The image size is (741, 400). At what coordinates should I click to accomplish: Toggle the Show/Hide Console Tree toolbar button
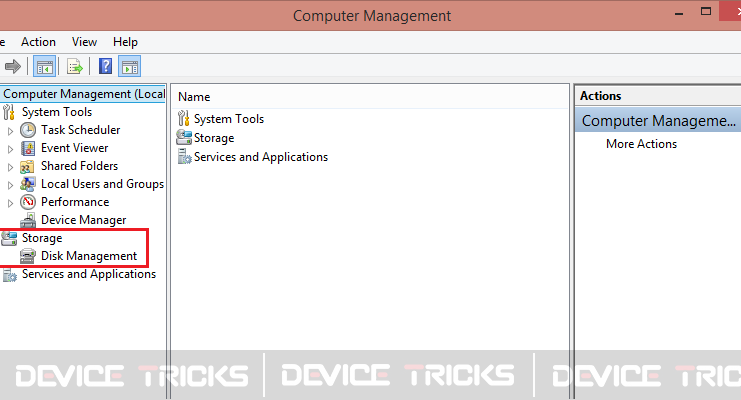coord(44,67)
